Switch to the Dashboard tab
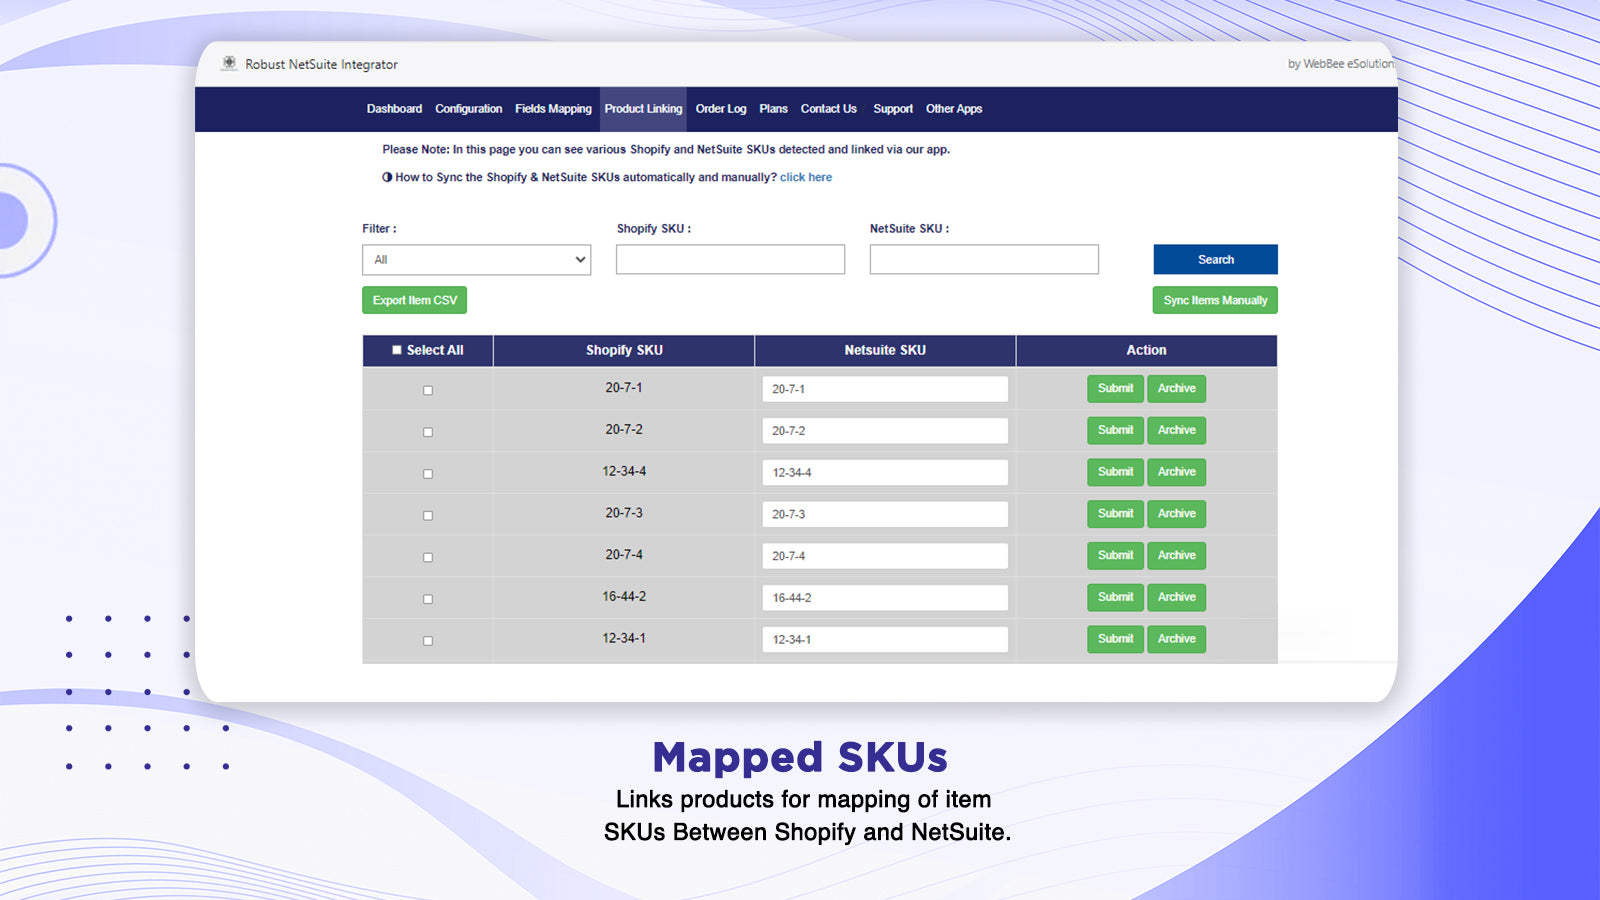Viewport: 1600px width, 900px height. (x=394, y=109)
